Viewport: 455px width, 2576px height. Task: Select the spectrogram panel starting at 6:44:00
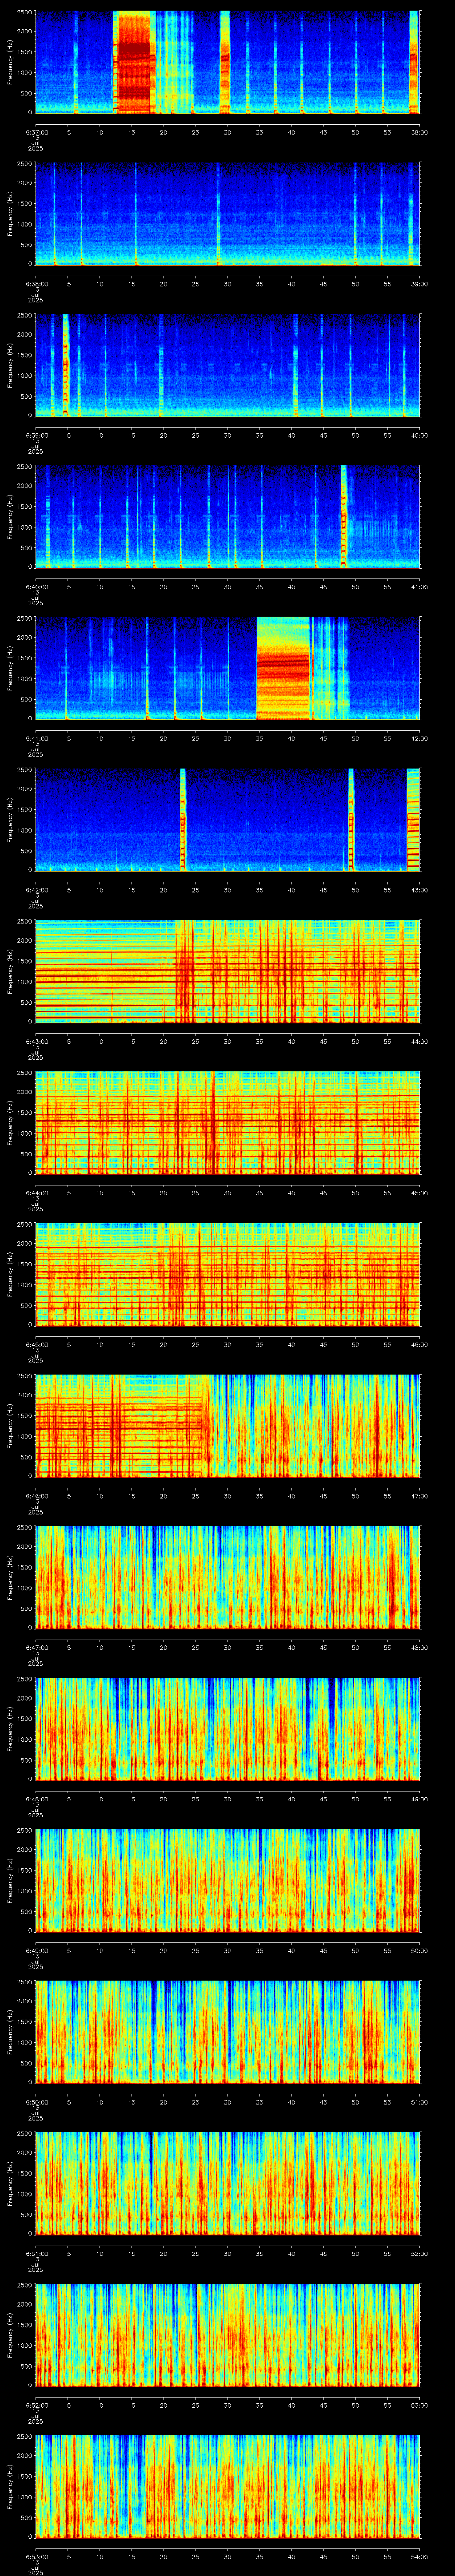pos(228,1123)
